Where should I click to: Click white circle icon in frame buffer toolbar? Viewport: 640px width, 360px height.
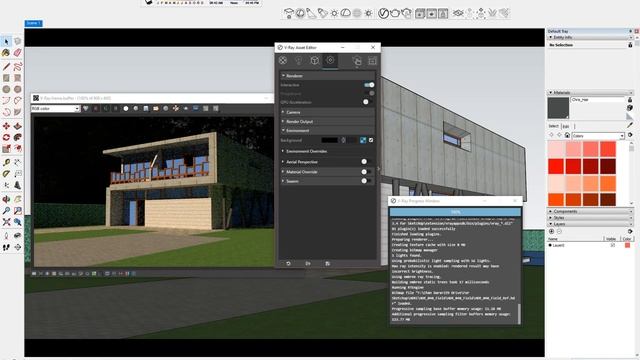(126, 109)
